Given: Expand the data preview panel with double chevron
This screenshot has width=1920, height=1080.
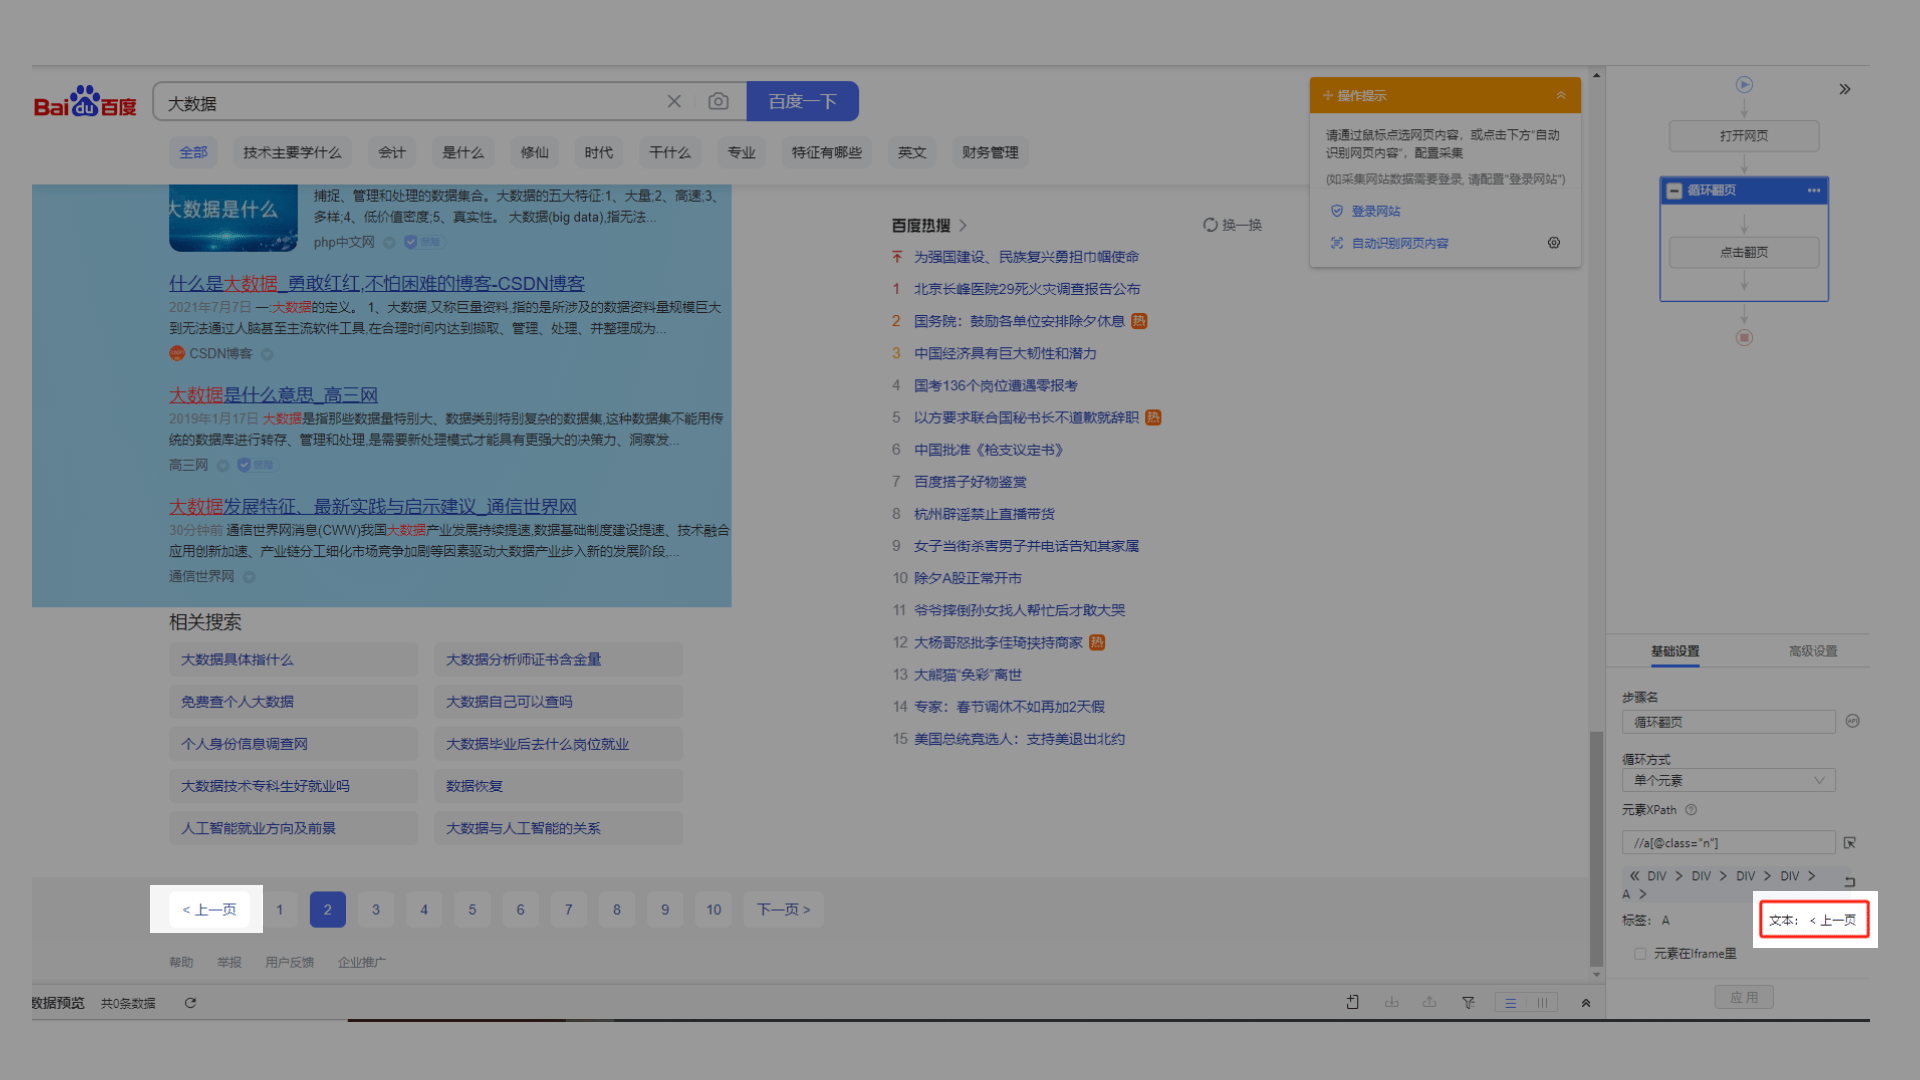Looking at the screenshot, I should point(1586,1003).
